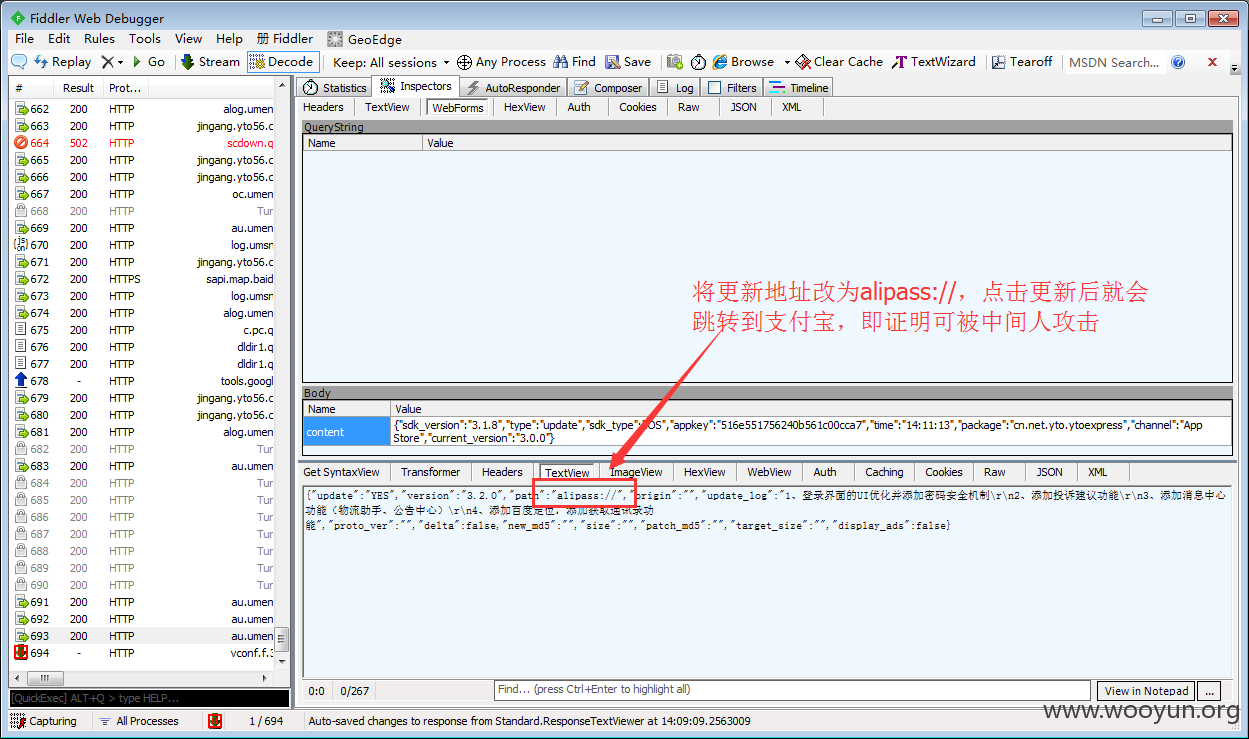Viewport: 1249px width, 739px height.
Task: Click the session list horizontal scrollbar
Action: [140, 677]
